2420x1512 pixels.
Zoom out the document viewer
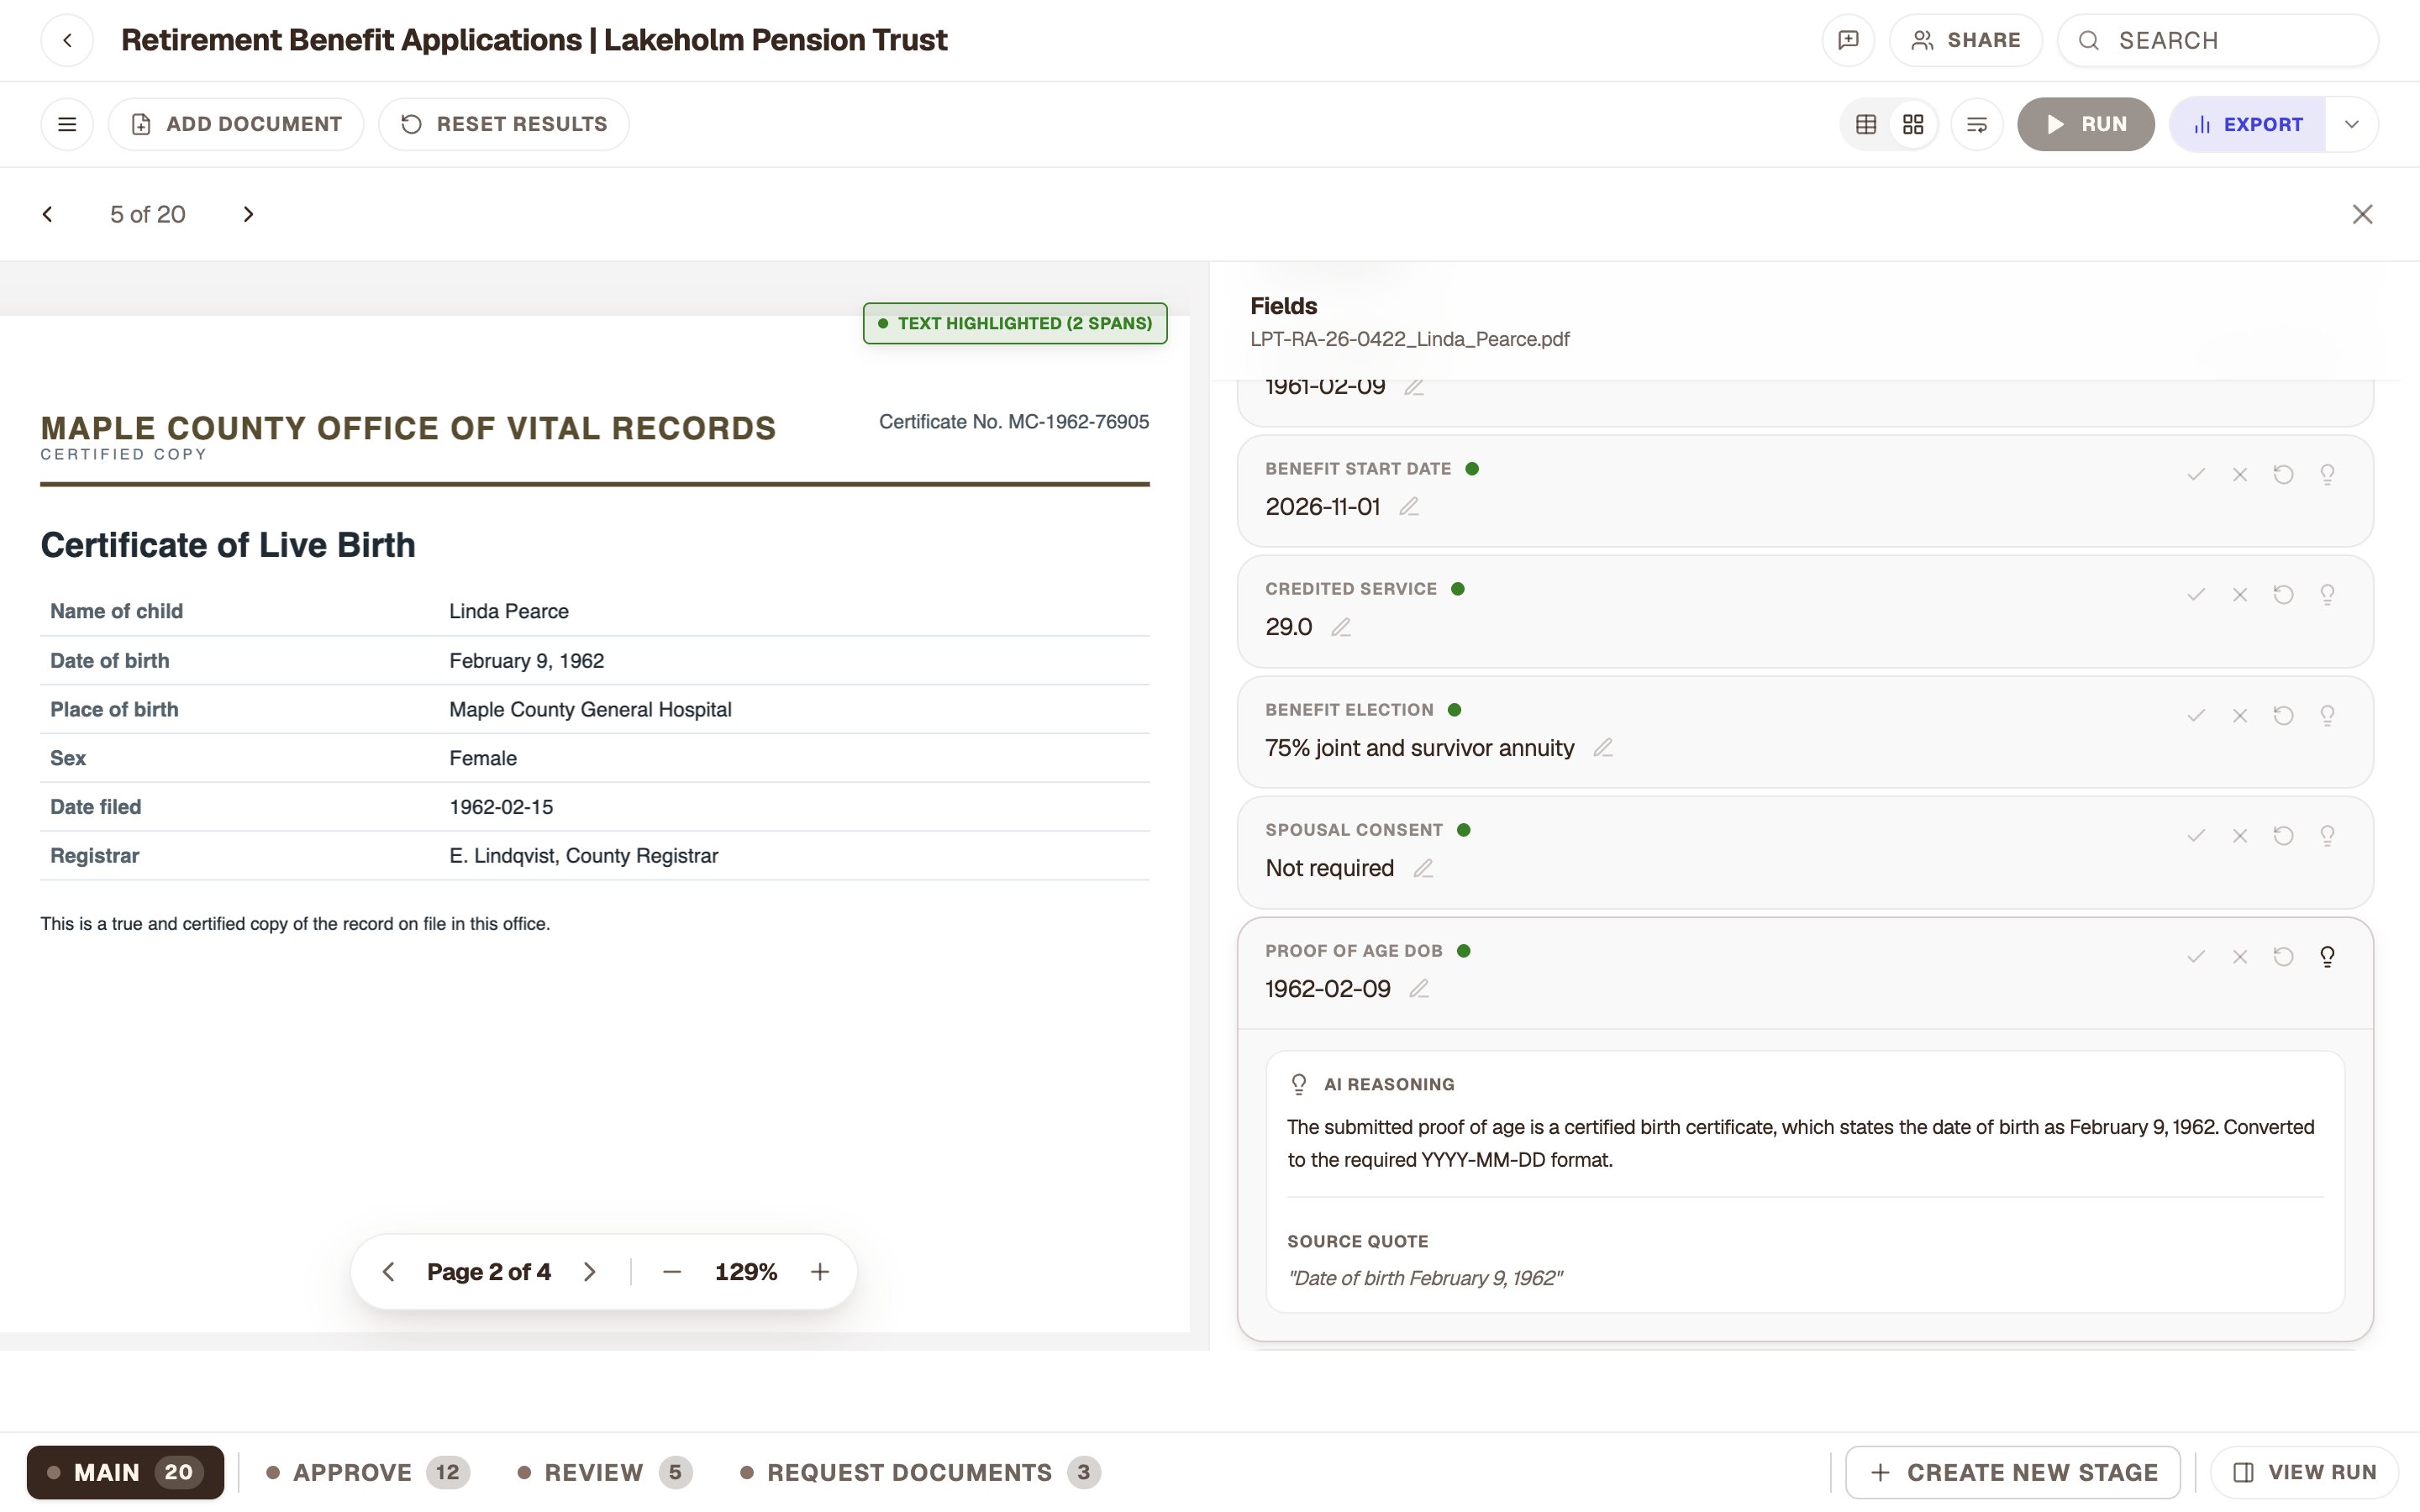tap(672, 1272)
